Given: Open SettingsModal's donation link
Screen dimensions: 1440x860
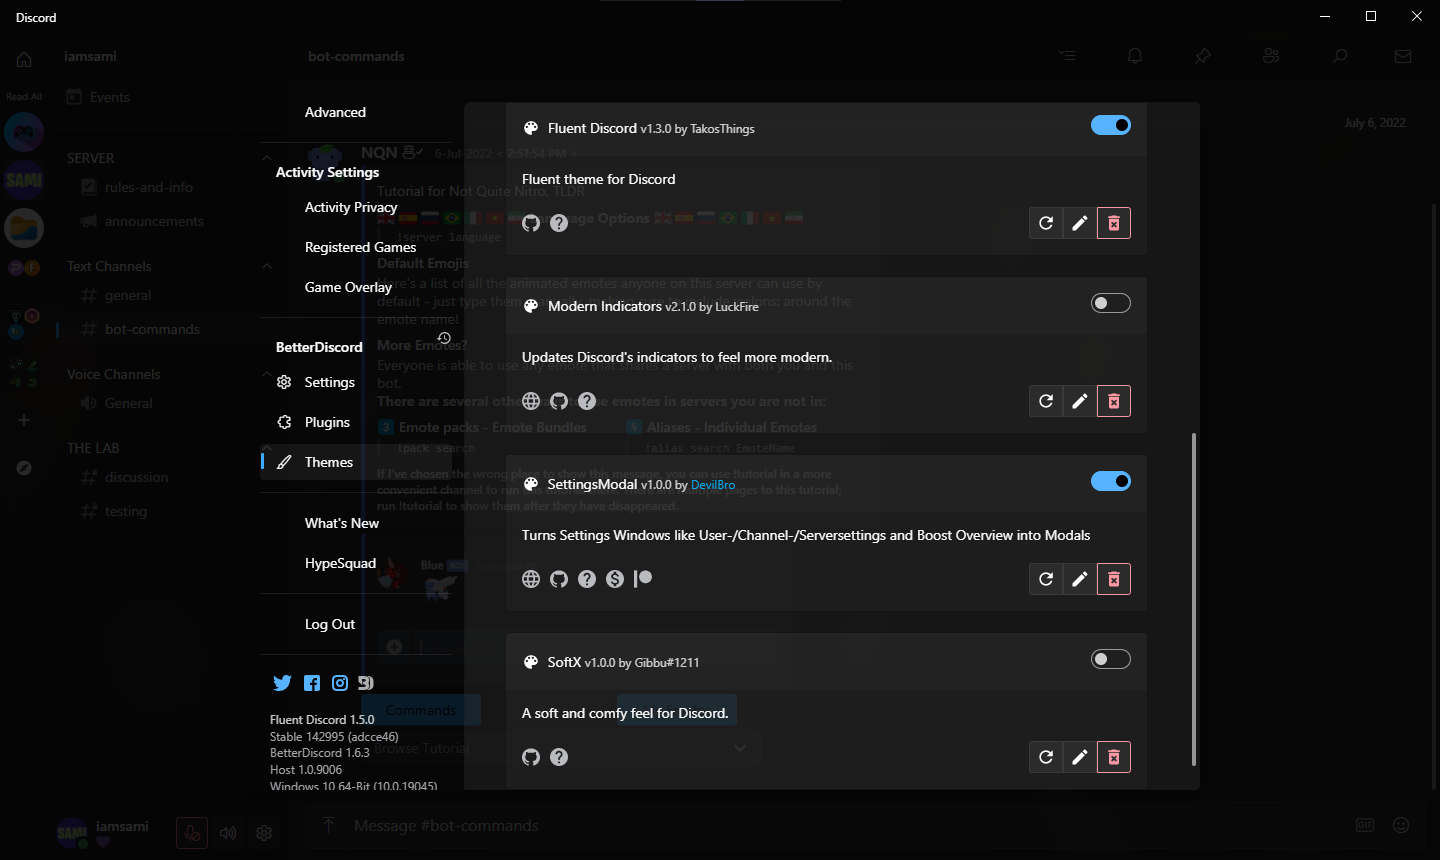Looking at the screenshot, I should [x=614, y=578].
